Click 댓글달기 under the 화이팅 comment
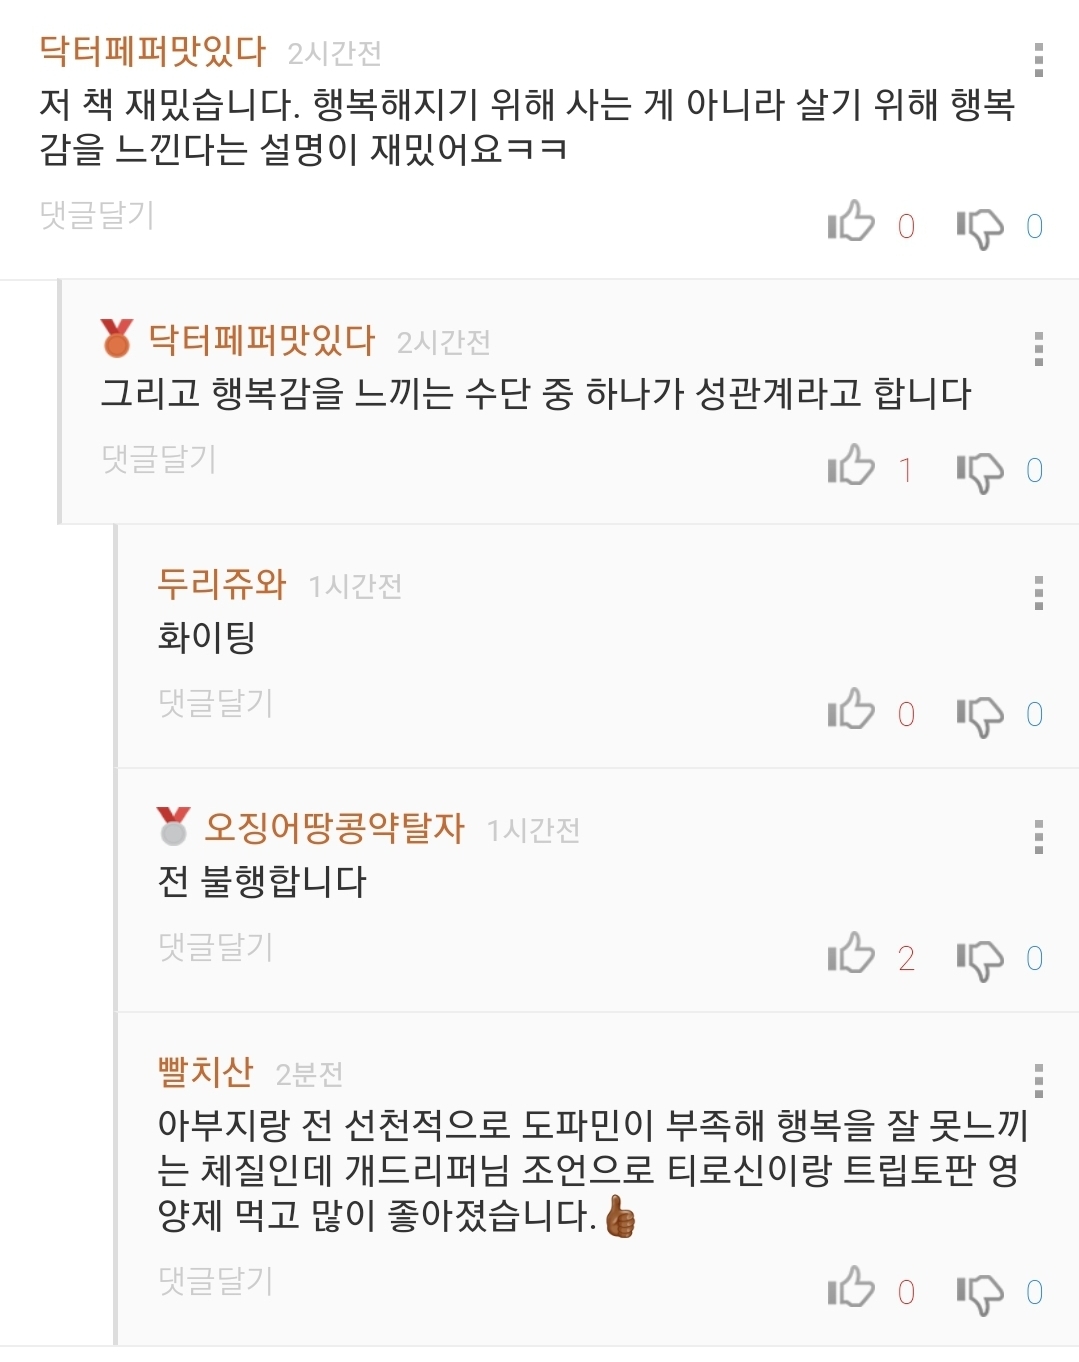This screenshot has width=1079, height=1362. (x=215, y=703)
